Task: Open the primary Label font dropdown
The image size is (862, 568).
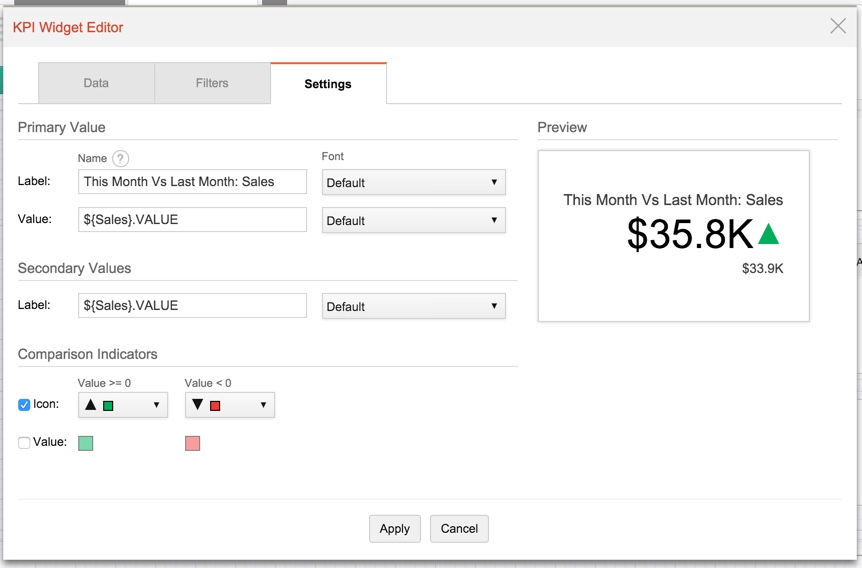Action: click(413, 182)
